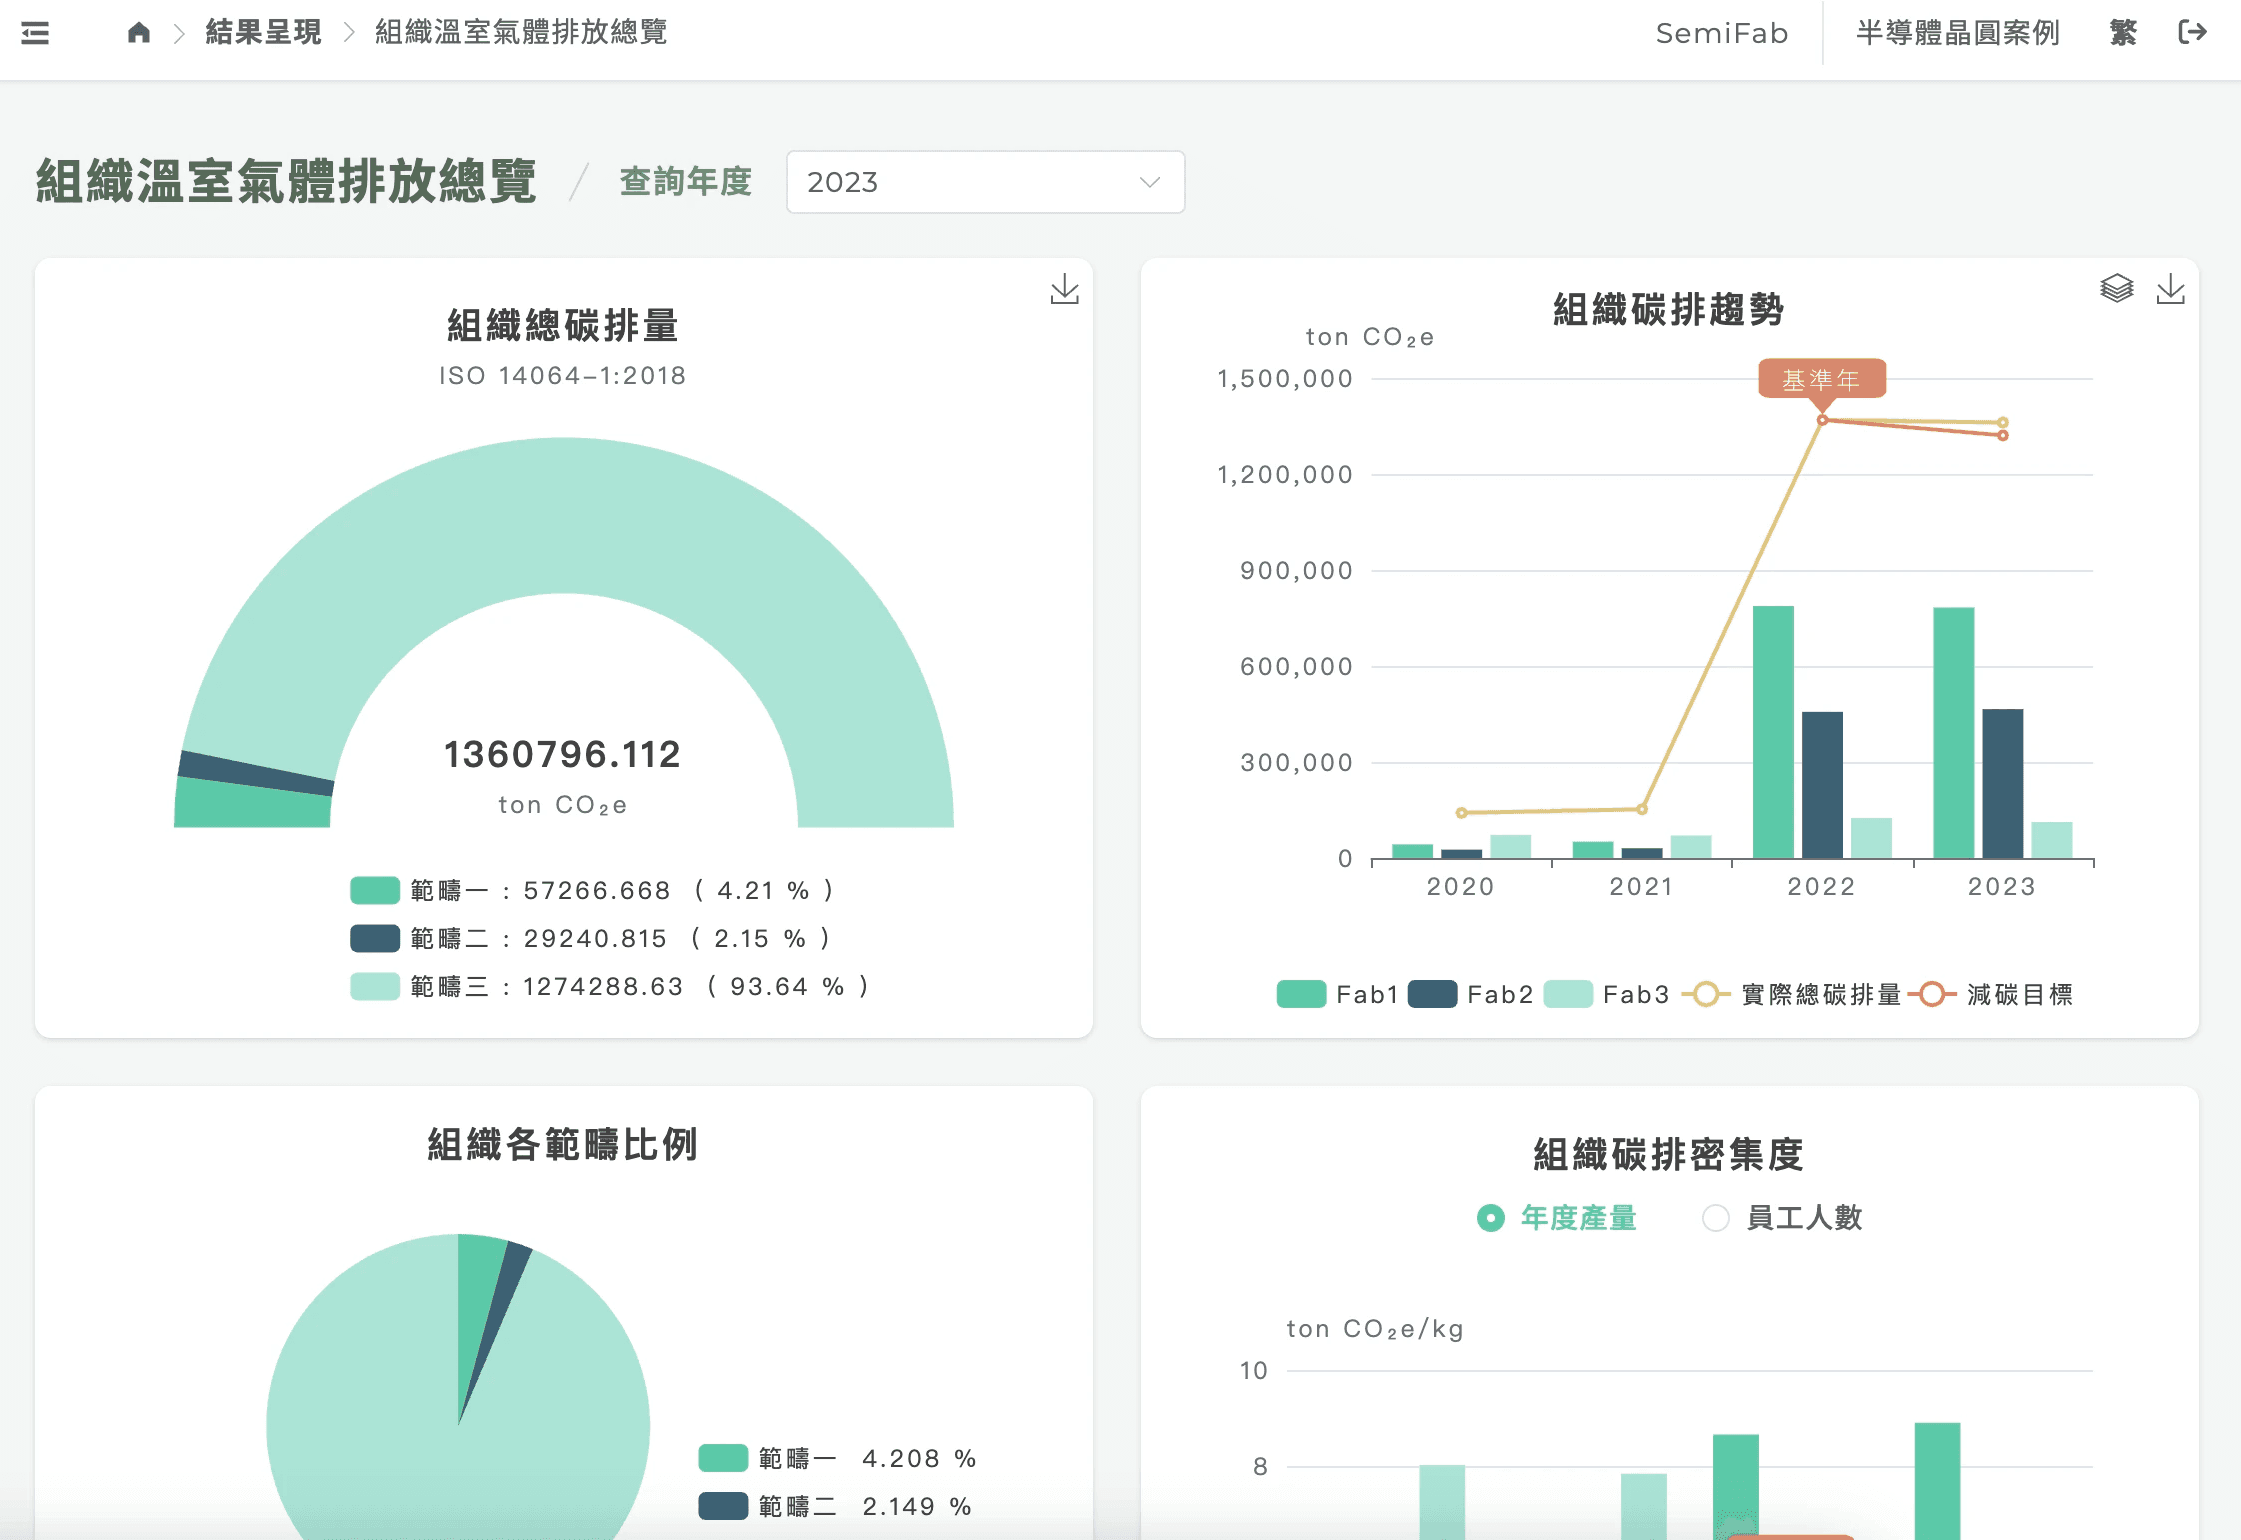Click the home breadcrumb icon
The image size is (2241, 1540).
139,33
